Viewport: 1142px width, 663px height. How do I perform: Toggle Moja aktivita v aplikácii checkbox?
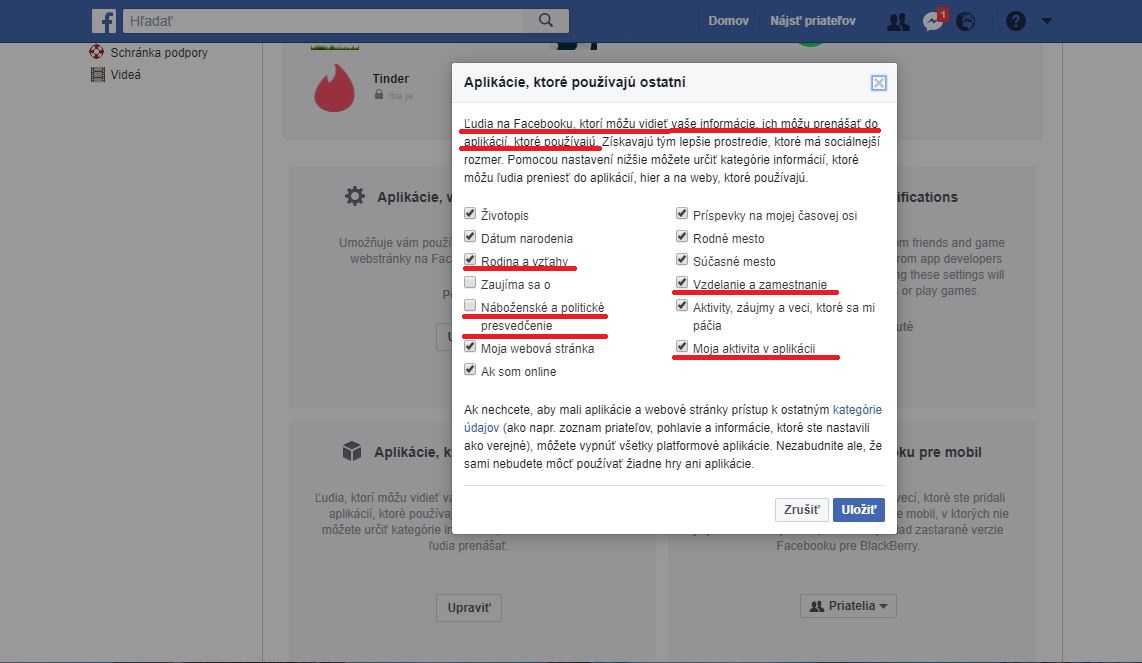pos(682,347)
